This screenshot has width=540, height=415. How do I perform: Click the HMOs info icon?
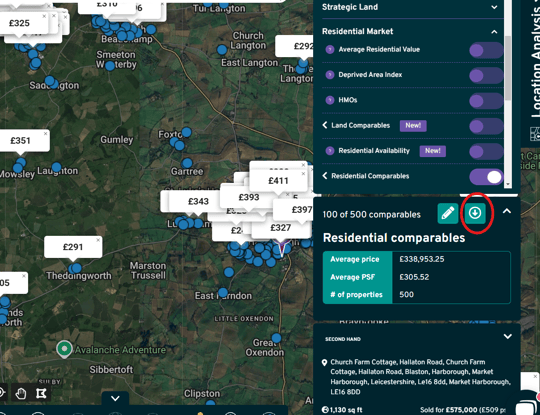(x=330, y=100)
